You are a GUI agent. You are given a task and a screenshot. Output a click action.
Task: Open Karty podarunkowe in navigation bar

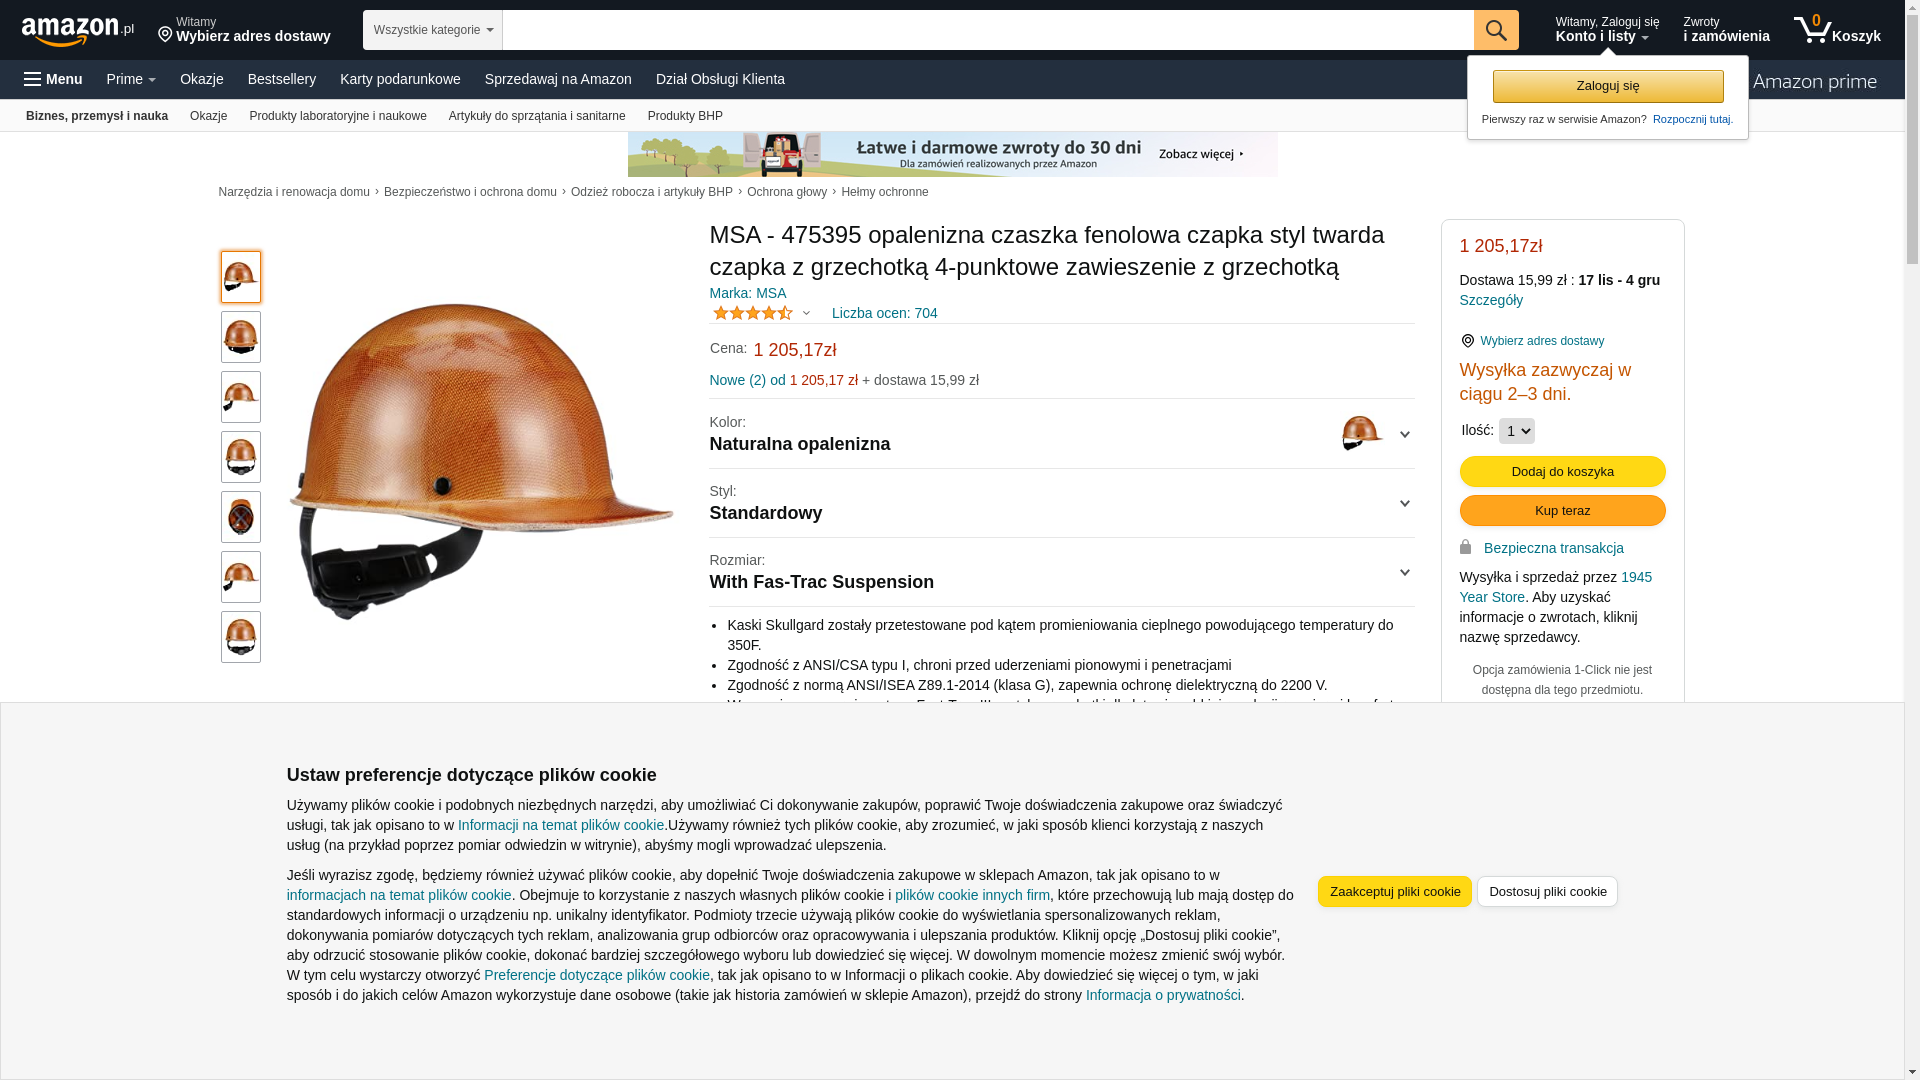[x=400, y=79]
